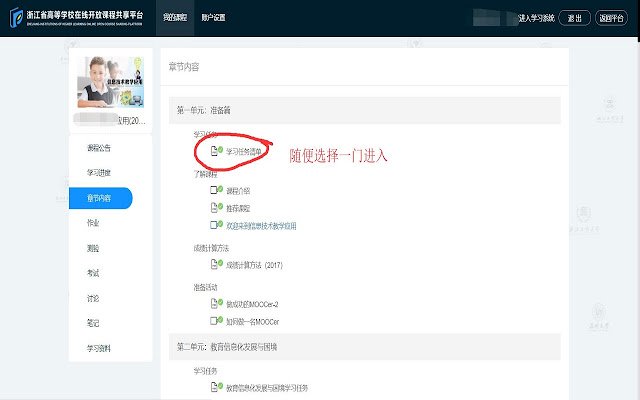640x400 pixels.
Task: Click document icon beside 学习任务清单
Action: (213, 151)
